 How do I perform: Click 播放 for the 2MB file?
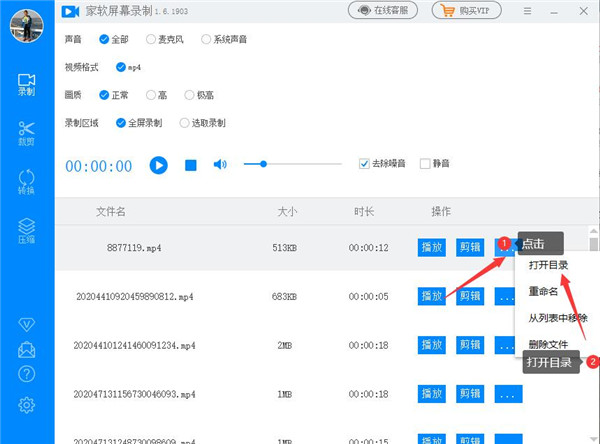[x=432, y=345]
